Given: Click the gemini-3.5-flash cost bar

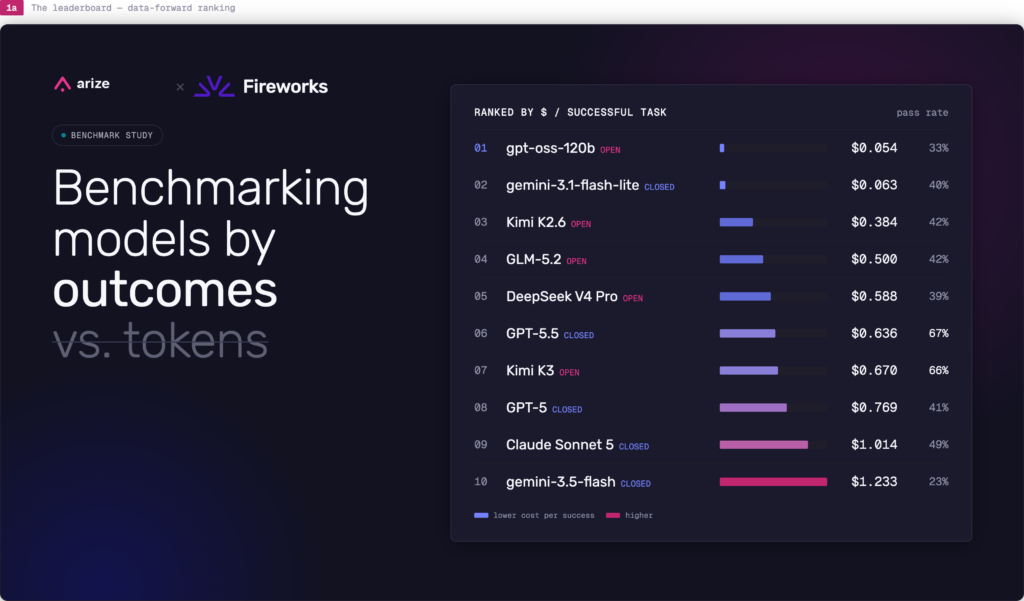Looking at the screenshot, I should 773,482.
